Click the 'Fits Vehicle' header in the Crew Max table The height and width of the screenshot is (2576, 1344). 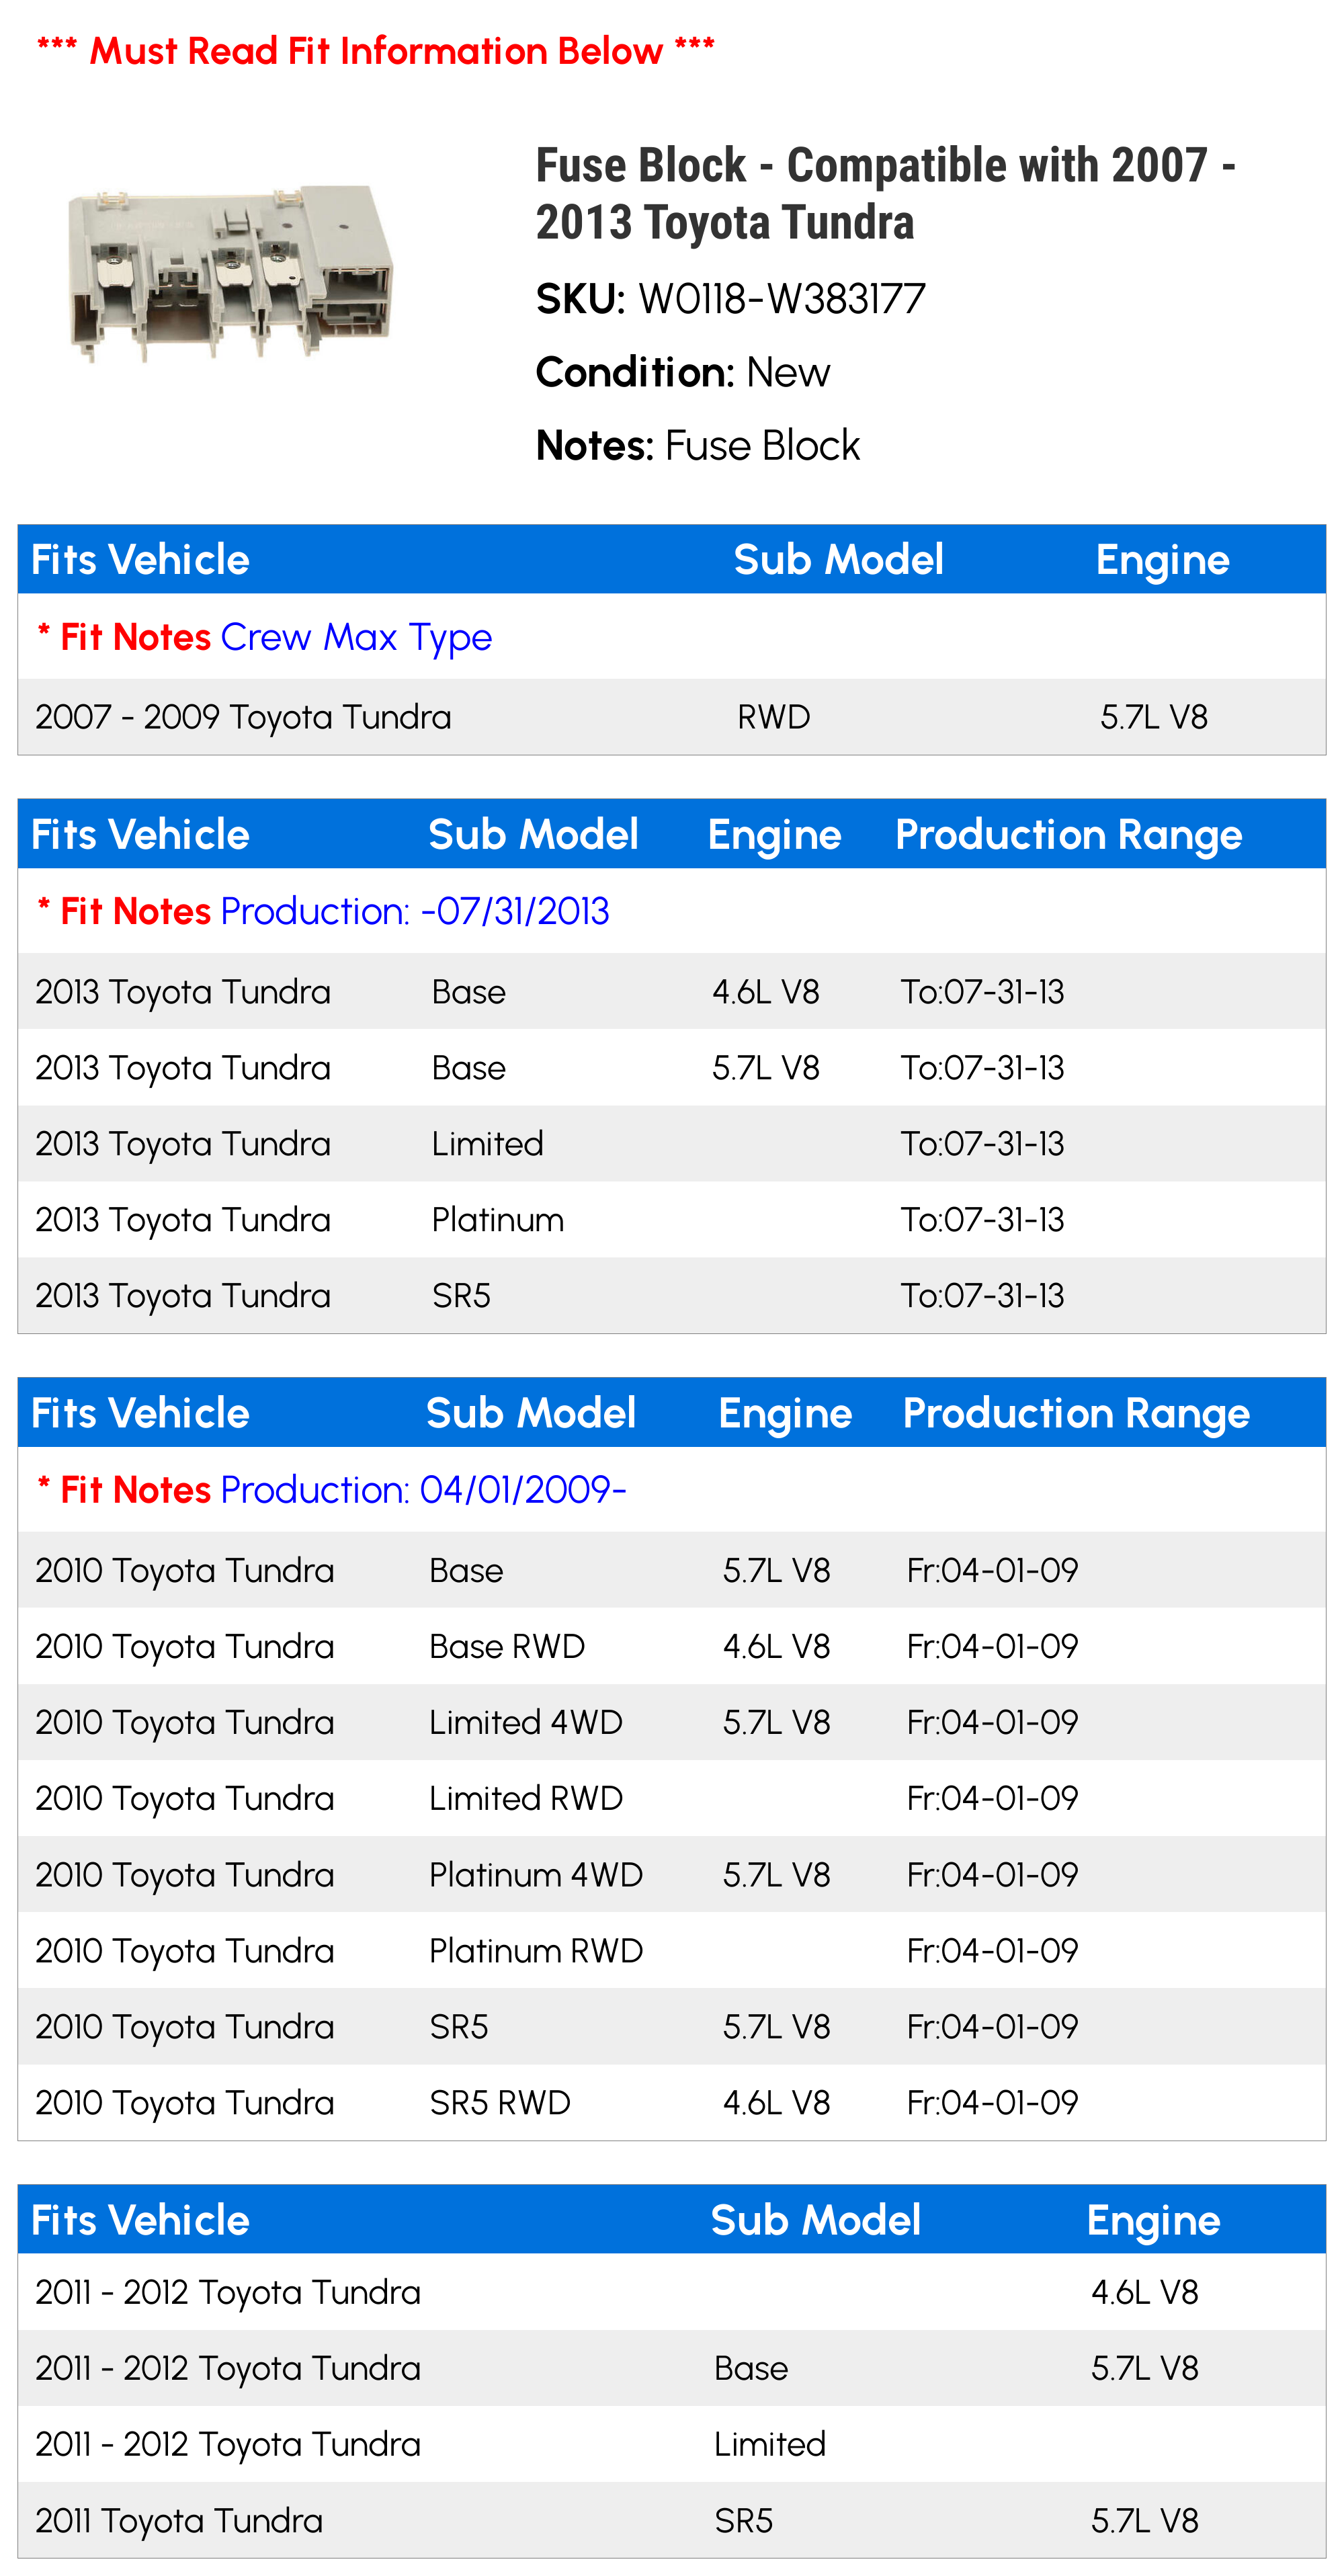point(140,560)
